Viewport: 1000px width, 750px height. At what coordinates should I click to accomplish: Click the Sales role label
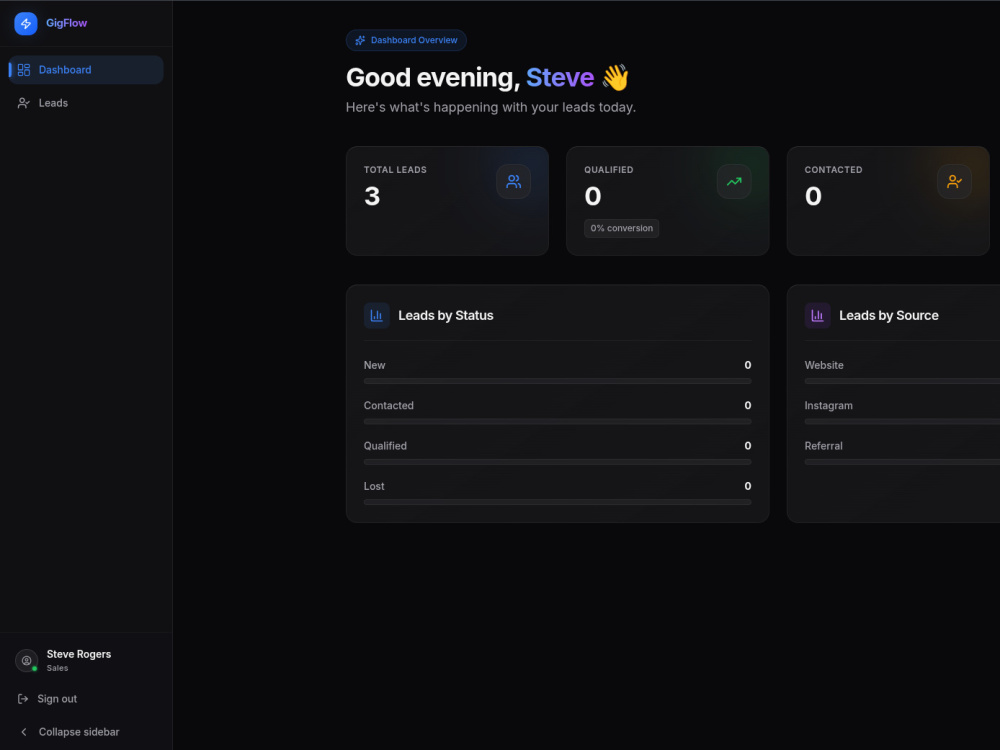point(57,668)
